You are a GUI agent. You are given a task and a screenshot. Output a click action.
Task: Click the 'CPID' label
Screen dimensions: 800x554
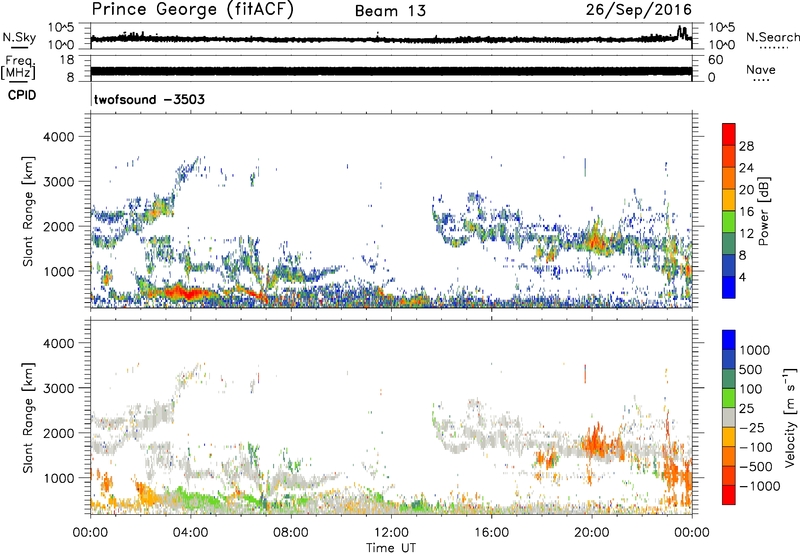22,95
